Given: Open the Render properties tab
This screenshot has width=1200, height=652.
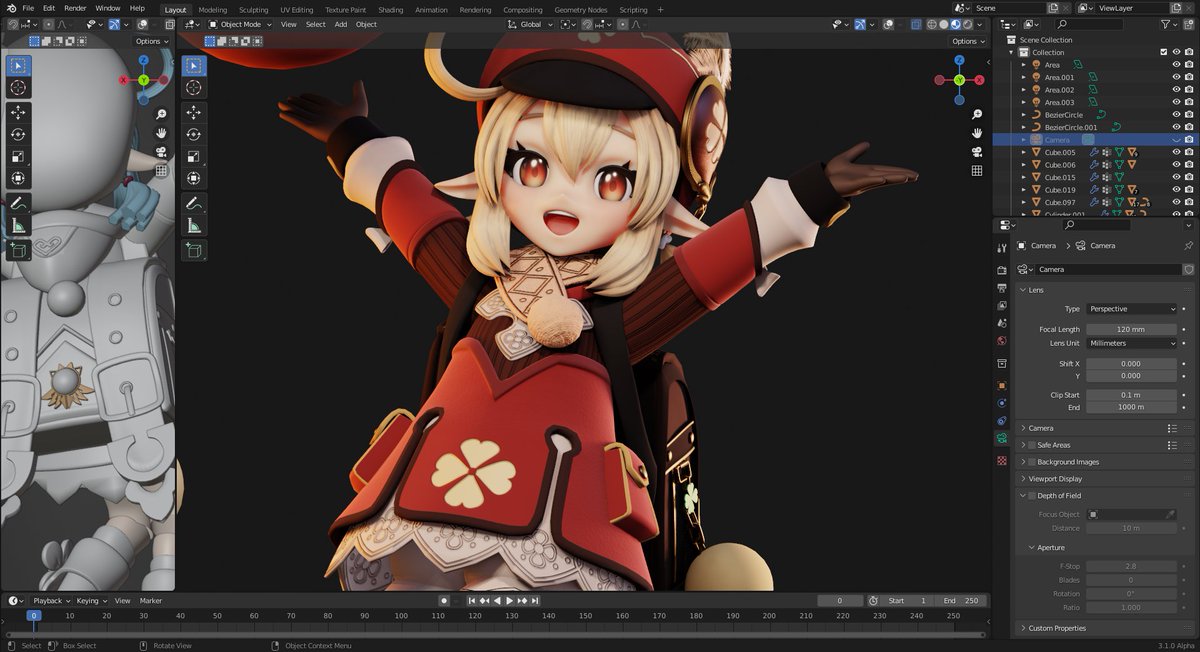Looking at the screenshot, I should pos(1002,270).
